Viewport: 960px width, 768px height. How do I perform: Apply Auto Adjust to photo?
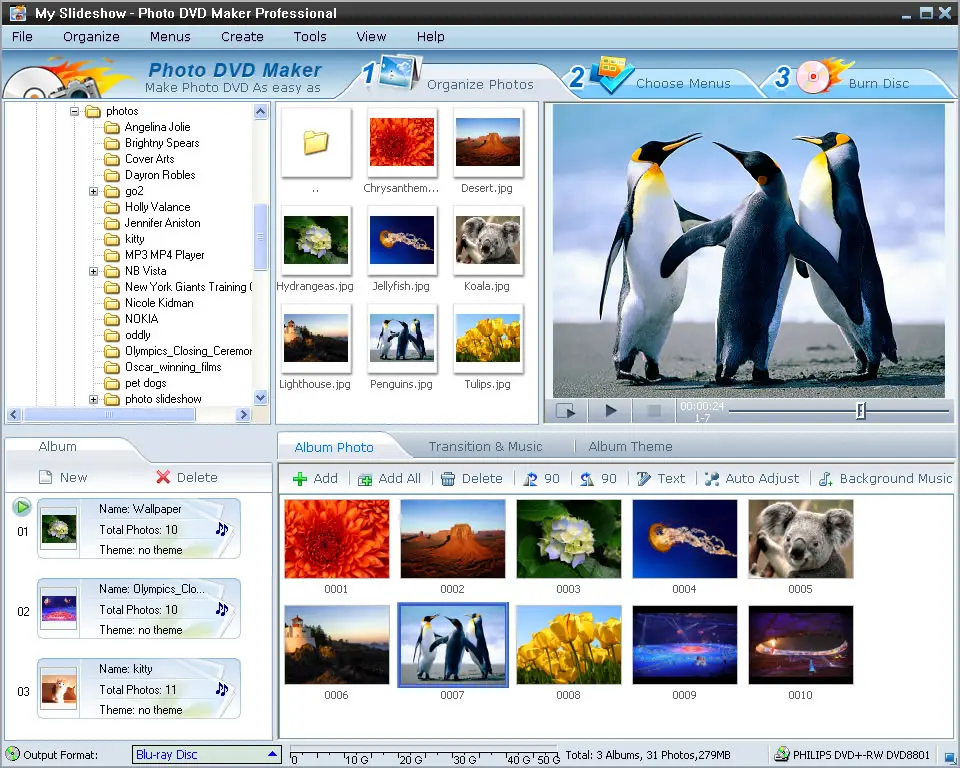[x=712, y=479]
